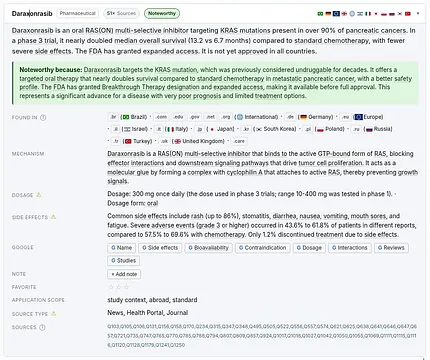The height and width of the screenshot is (360, 430).
Task: Select the .br domain tag
Action: tap(113, 117)
